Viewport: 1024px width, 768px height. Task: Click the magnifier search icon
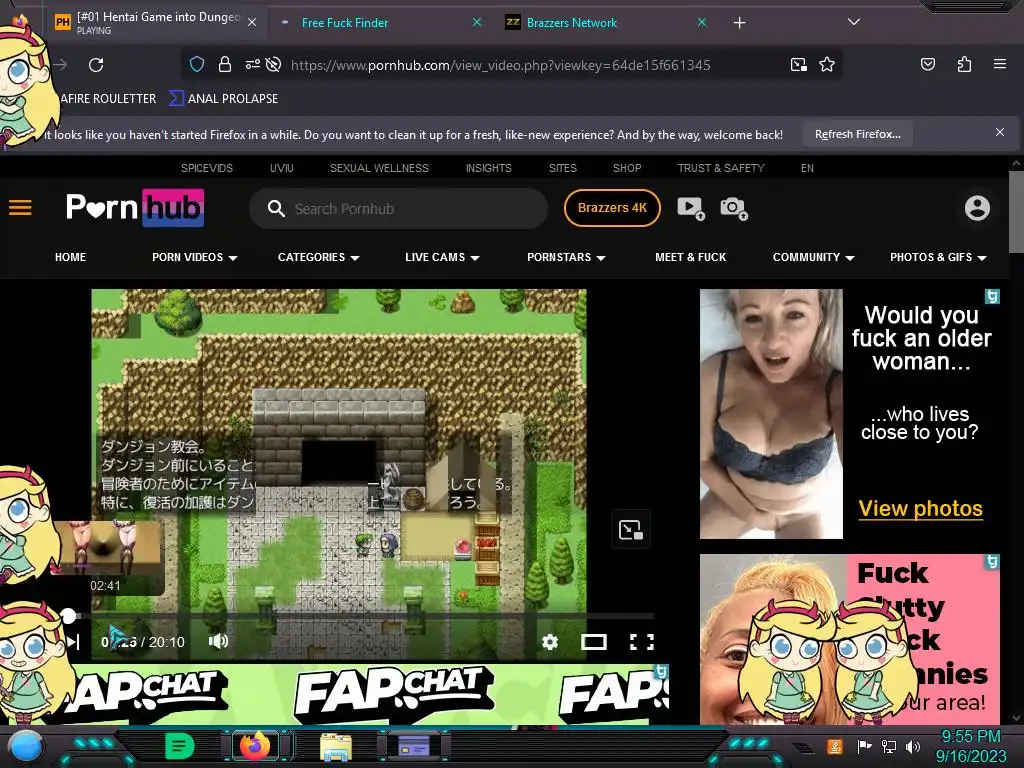pyautogui.click(x=276, y=208)
